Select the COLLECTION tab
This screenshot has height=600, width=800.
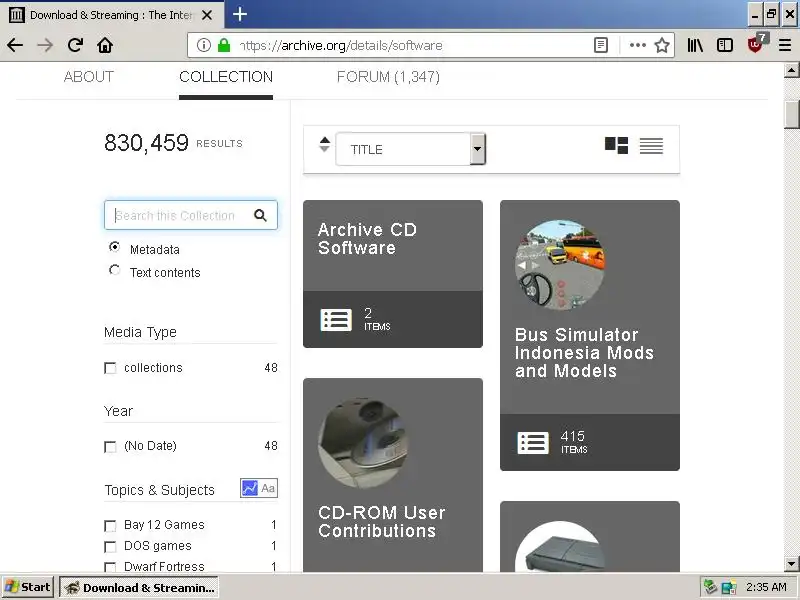(x=226, y=77)
